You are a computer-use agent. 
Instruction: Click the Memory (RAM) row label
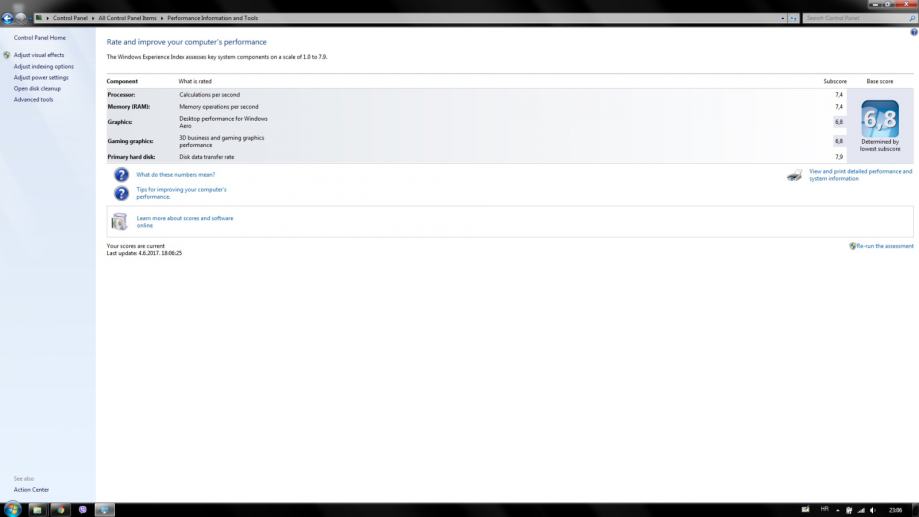(128, 107)
